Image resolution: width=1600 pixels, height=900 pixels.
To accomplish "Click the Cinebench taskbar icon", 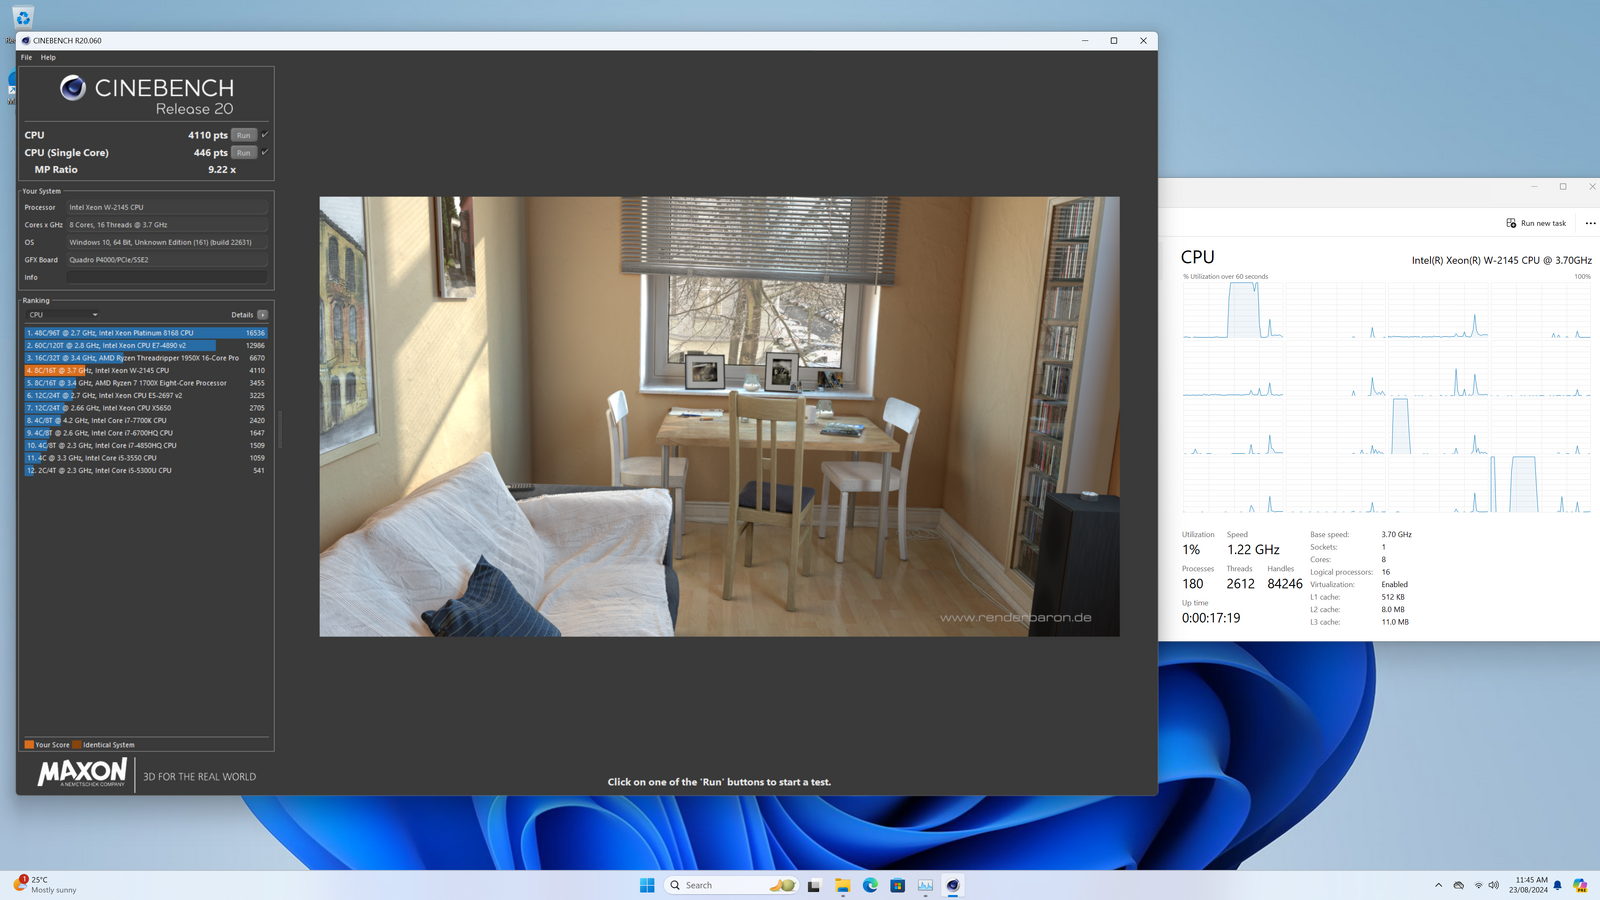I will click(x=953, y=885).
